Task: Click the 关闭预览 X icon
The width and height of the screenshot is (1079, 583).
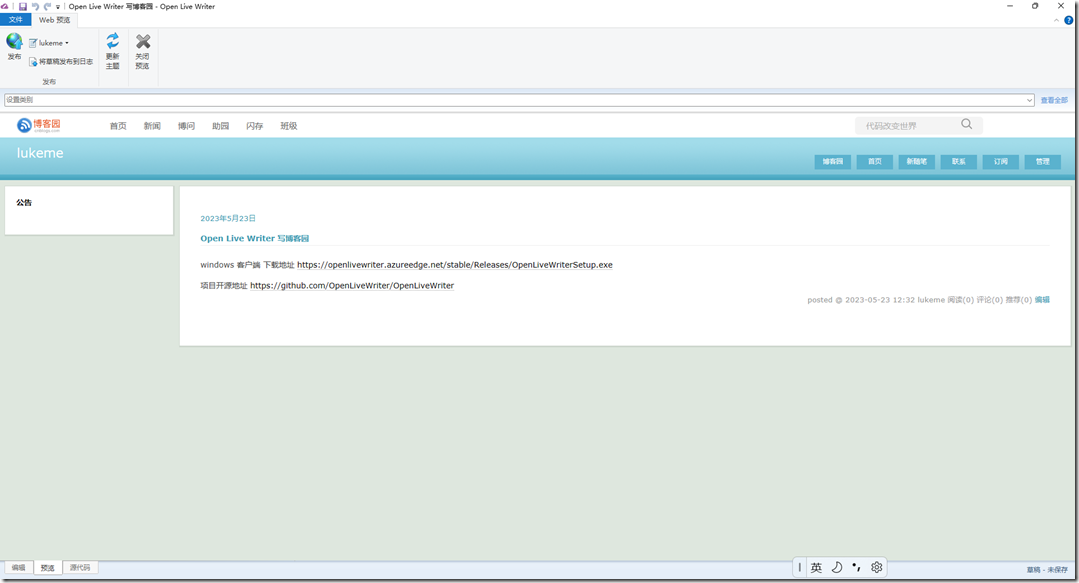Action: [142, 41]
